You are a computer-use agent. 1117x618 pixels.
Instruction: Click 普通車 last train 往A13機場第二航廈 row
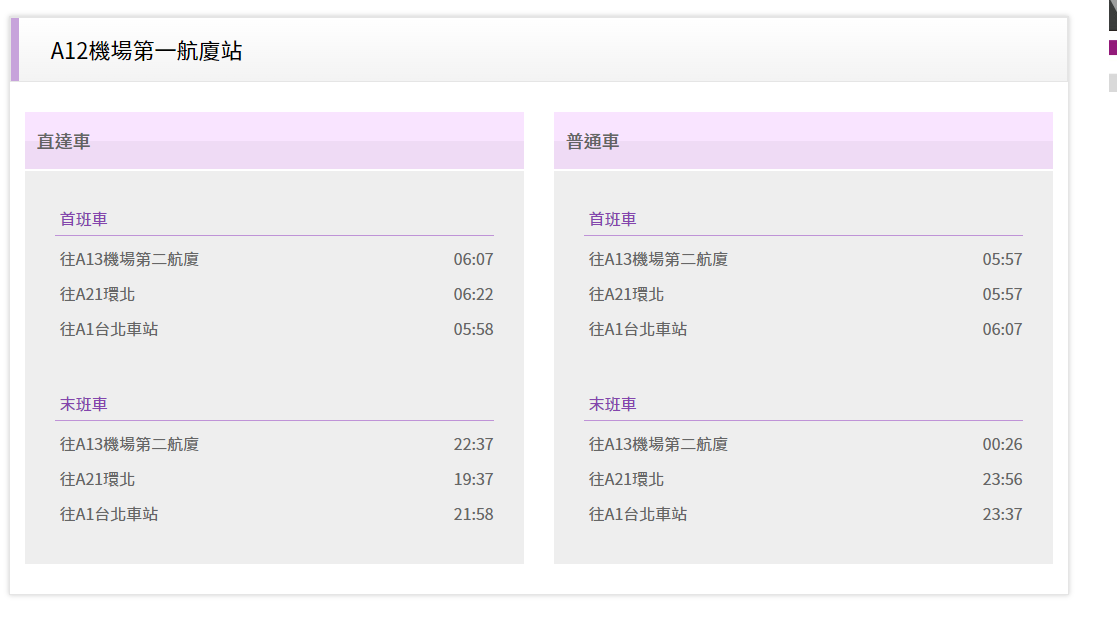(x=804, y=444)
